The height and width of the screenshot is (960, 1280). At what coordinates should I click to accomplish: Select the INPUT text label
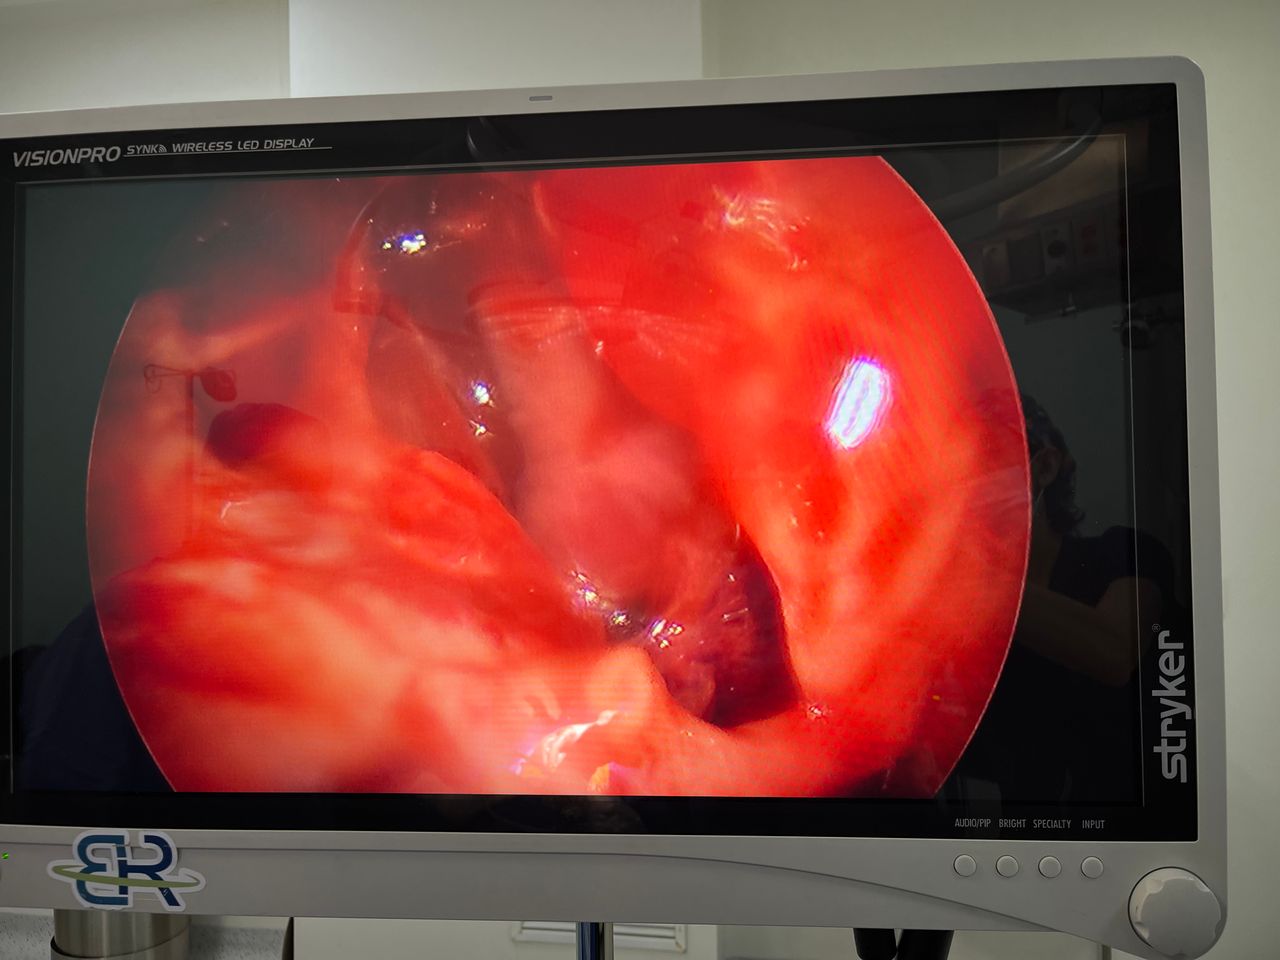click(1093, 824)
